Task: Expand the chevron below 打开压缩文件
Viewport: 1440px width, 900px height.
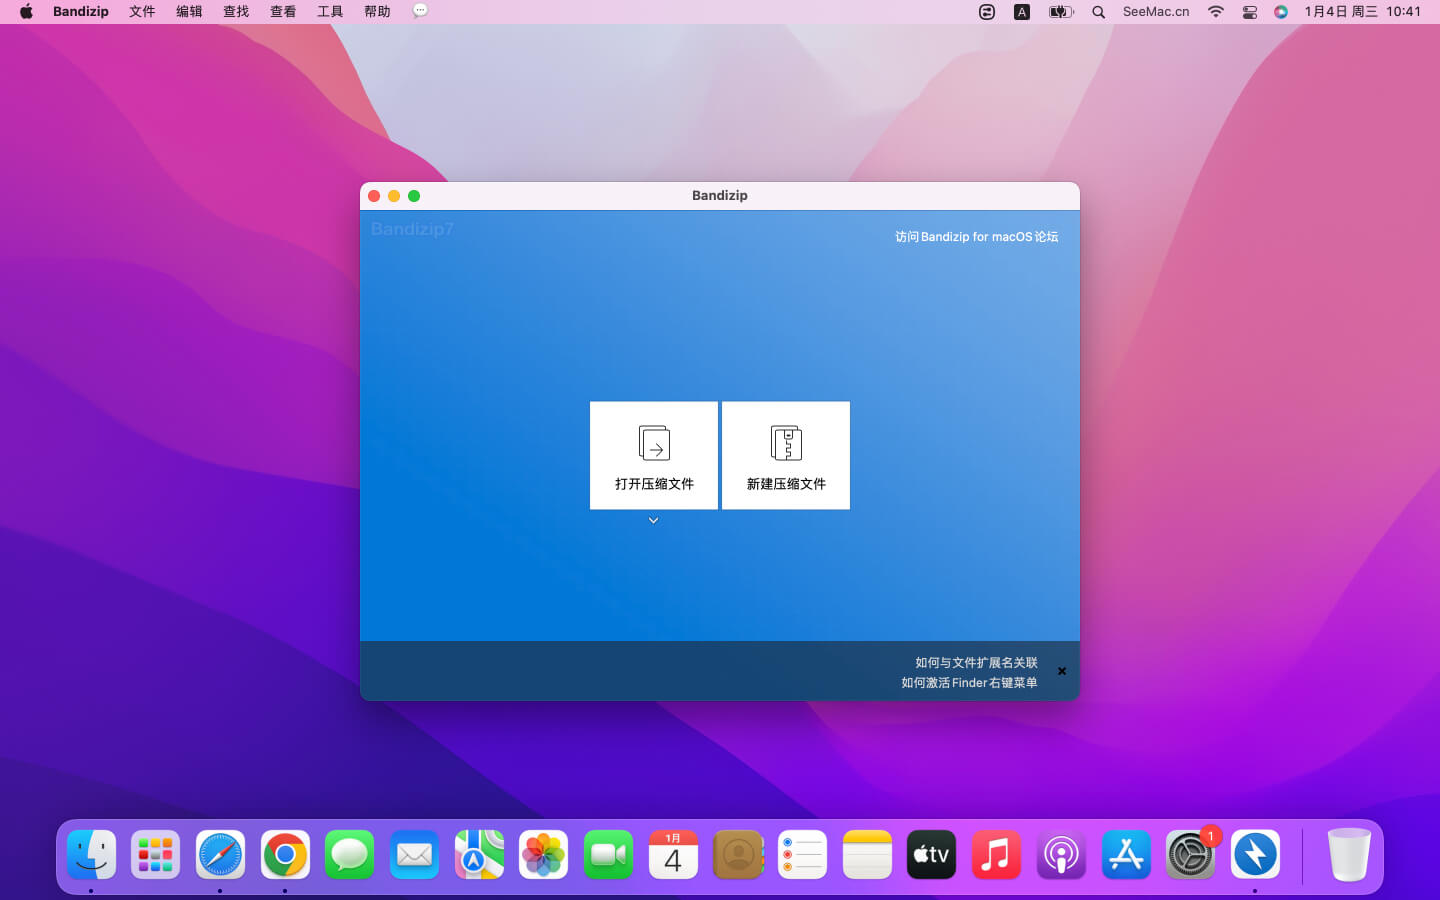Action: point(653,521)
